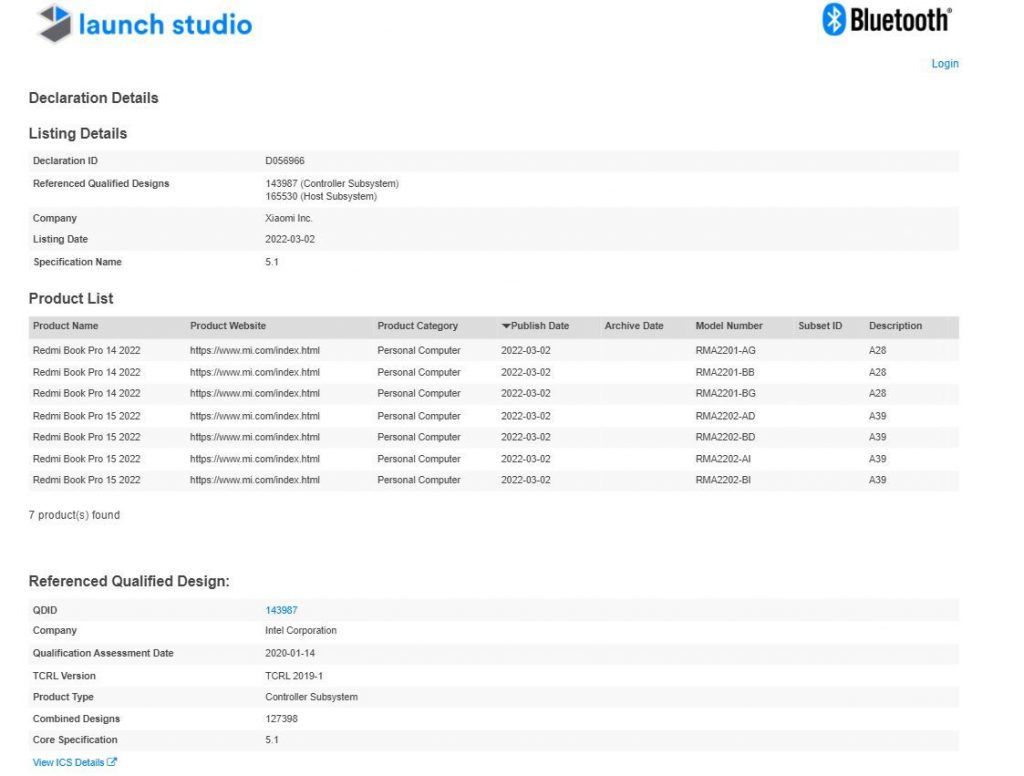Image resolution: width=1024 pixels, height=776 pixels.
Task: Click TCRL Version value TCRL 2019-1
Action: 294,676
